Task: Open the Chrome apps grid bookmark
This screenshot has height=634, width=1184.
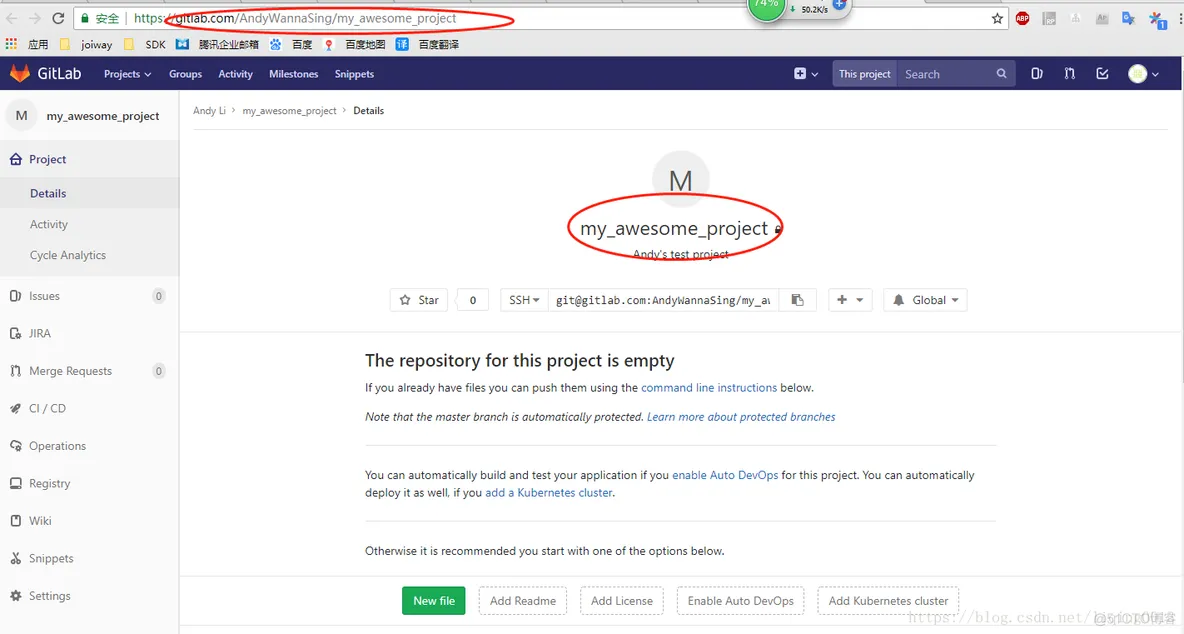Action: [11, 45]
